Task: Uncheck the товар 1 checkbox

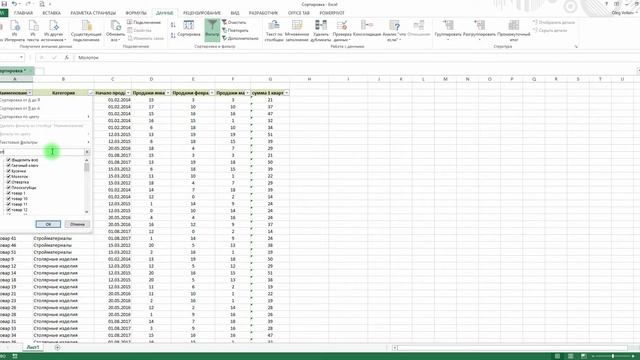Action: pos(9,193)
